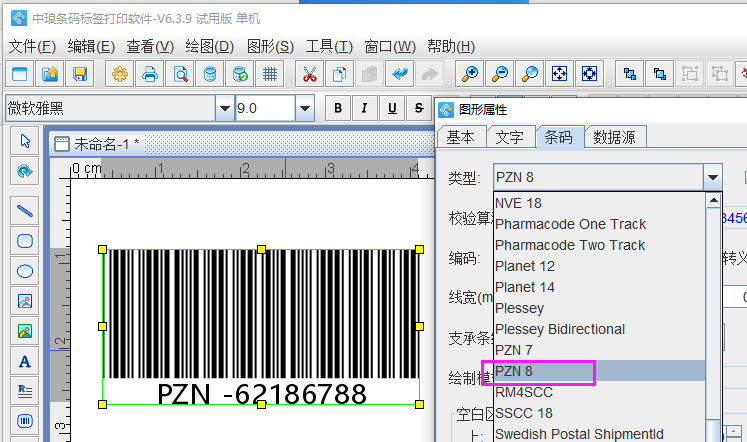The image size is (747, 442).
Task: Select the Rounded Rectangle tool
Action: coord(26,240)
